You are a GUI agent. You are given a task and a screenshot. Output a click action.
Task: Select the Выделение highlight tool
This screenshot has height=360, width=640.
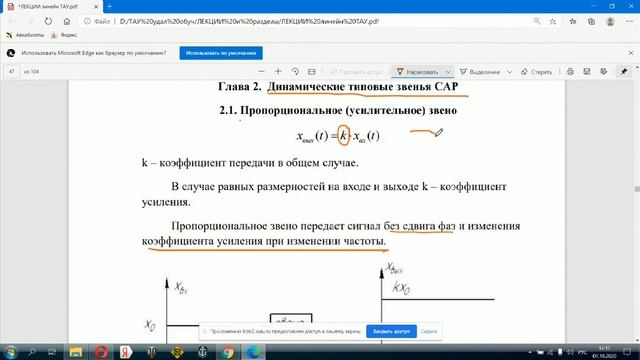click(x=480, y=72)
